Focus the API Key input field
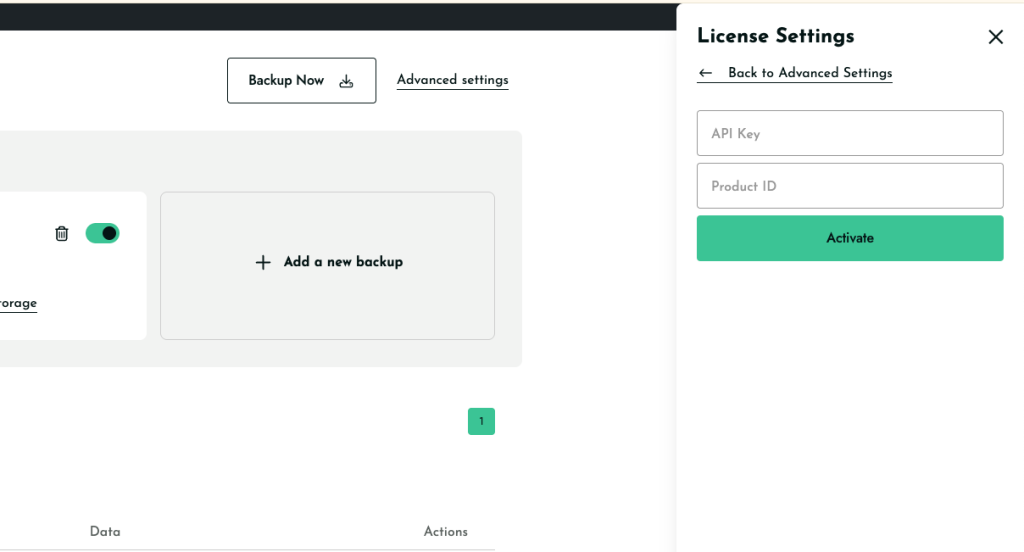The height and width of the screenshot is (552, 1024). [850, 133]
